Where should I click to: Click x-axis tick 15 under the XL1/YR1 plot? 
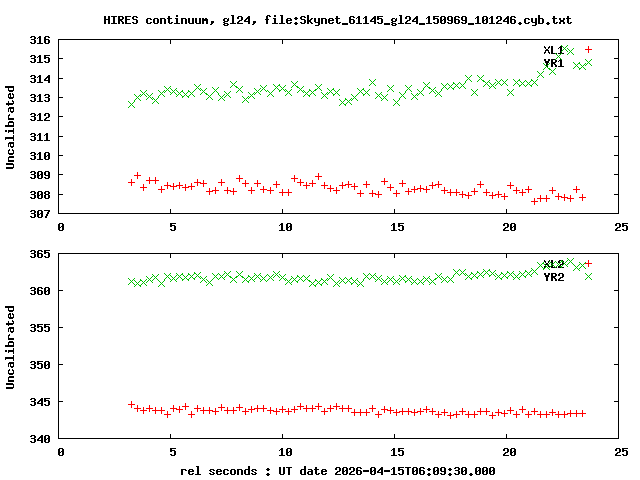coord(397,227)
